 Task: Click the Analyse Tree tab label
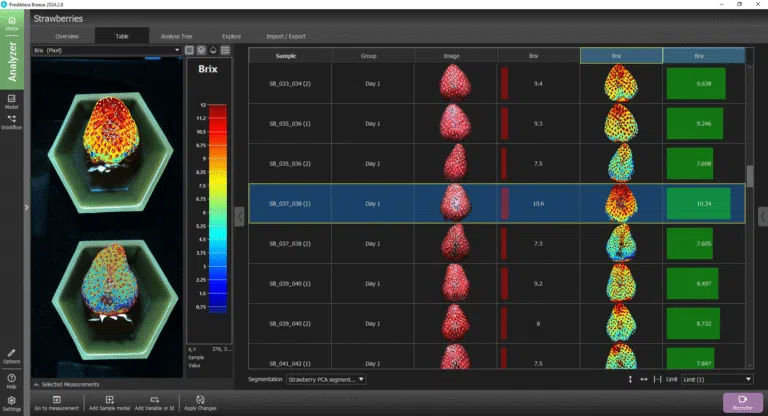176,36
